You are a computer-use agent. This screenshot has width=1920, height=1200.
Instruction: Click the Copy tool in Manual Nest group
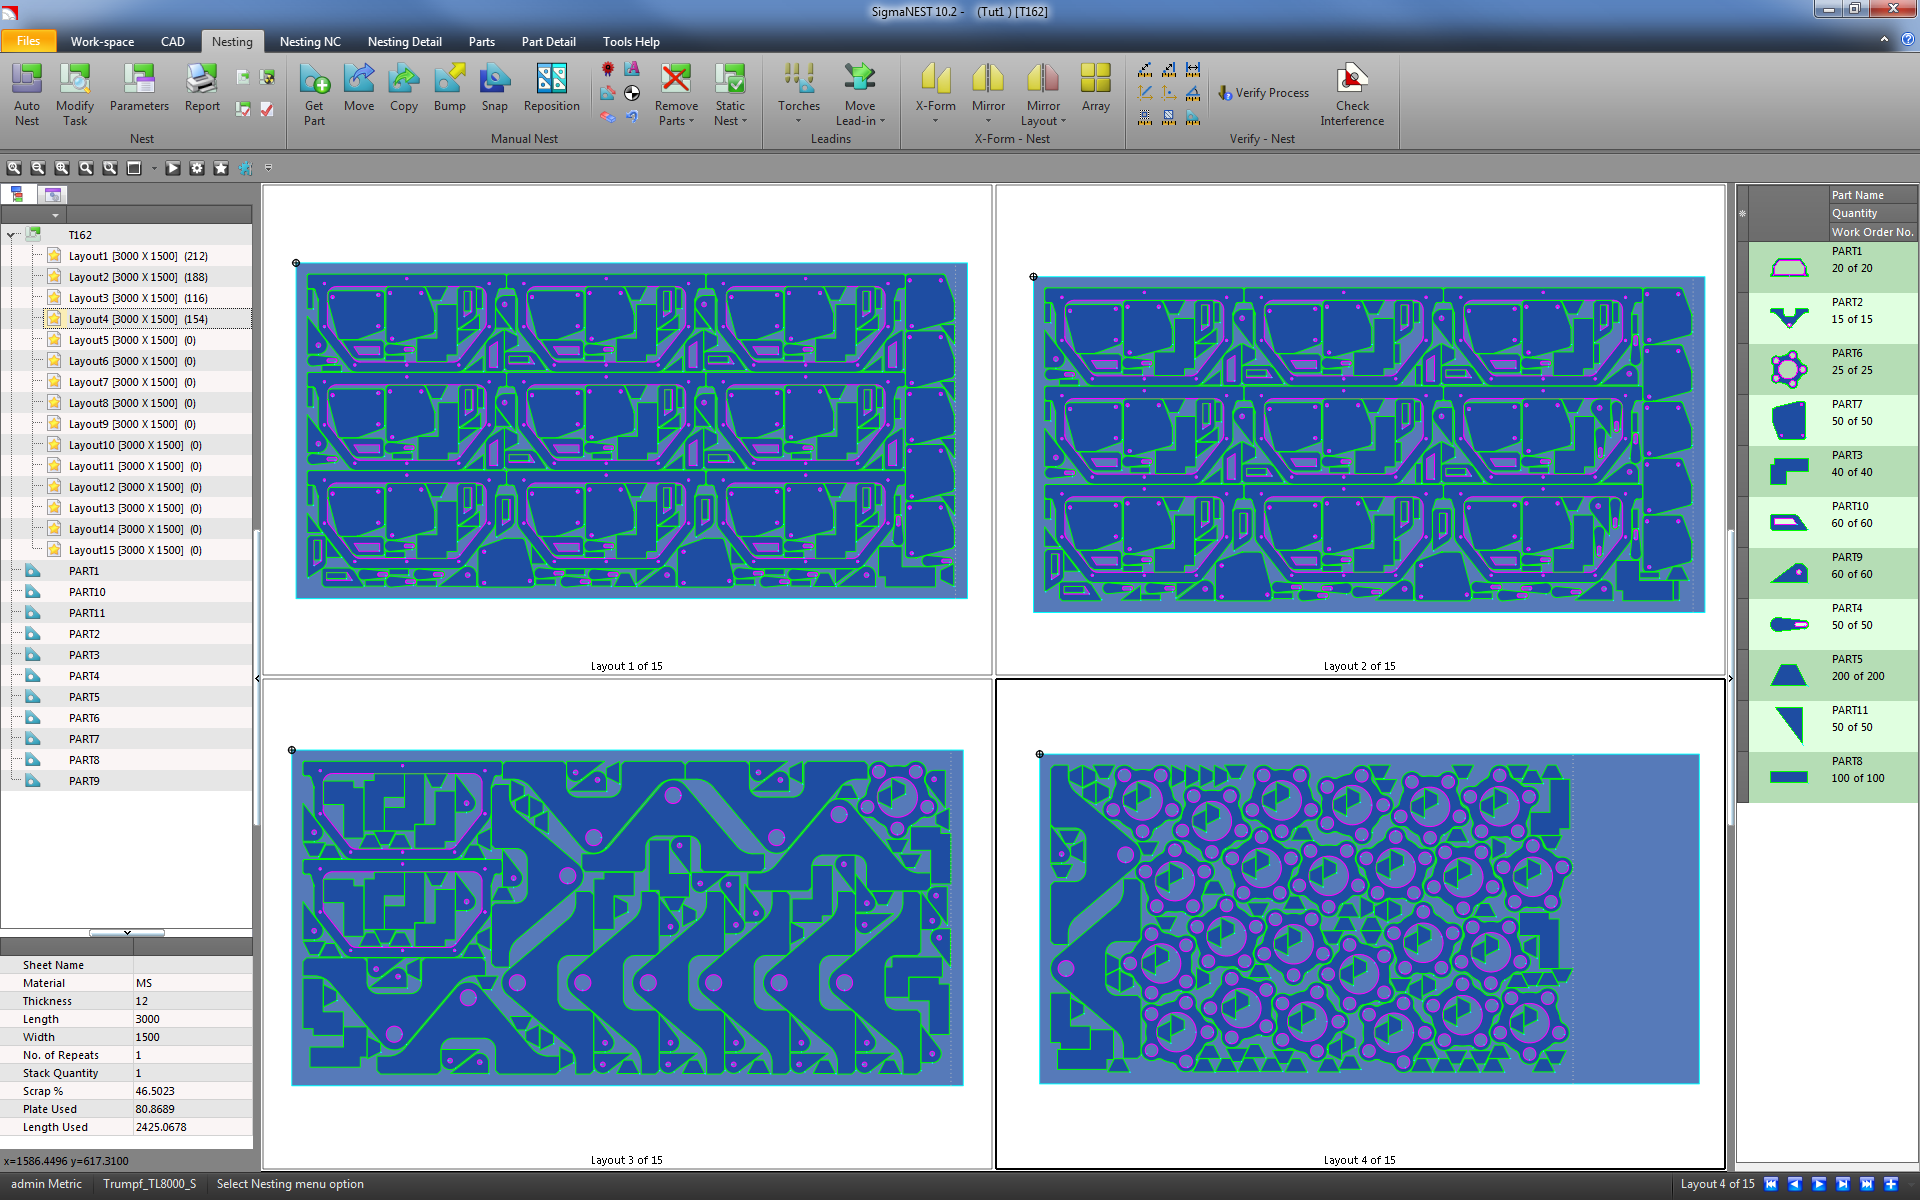click(403, 90)
